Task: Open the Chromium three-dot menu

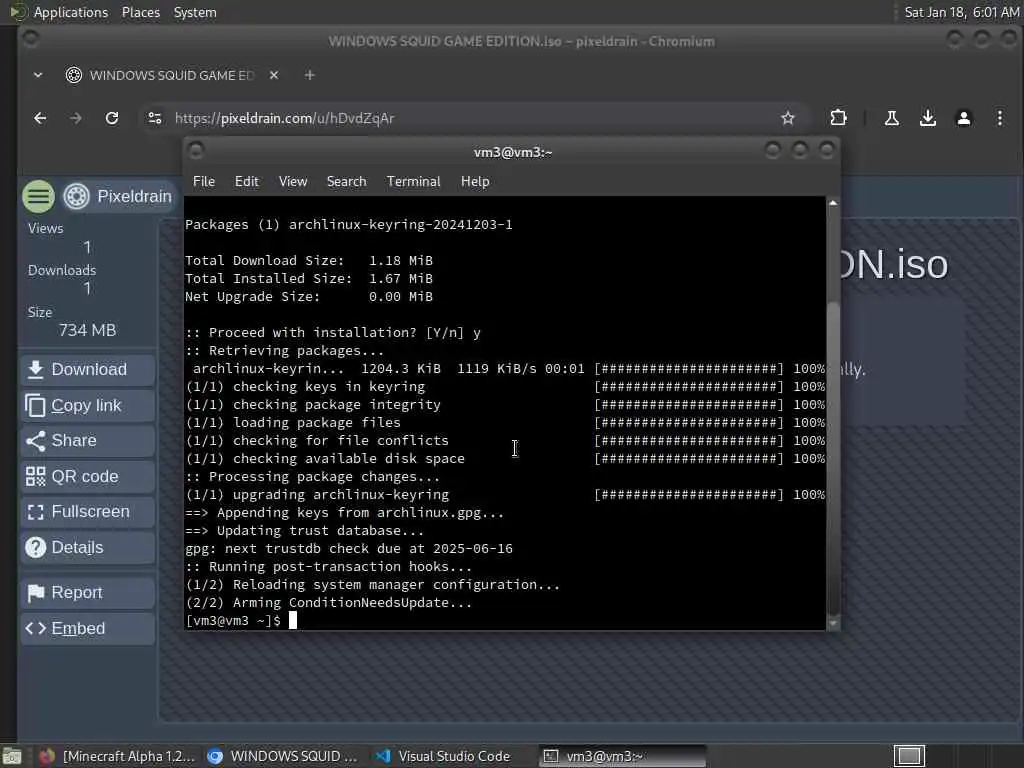Action: pos(1000,118)
